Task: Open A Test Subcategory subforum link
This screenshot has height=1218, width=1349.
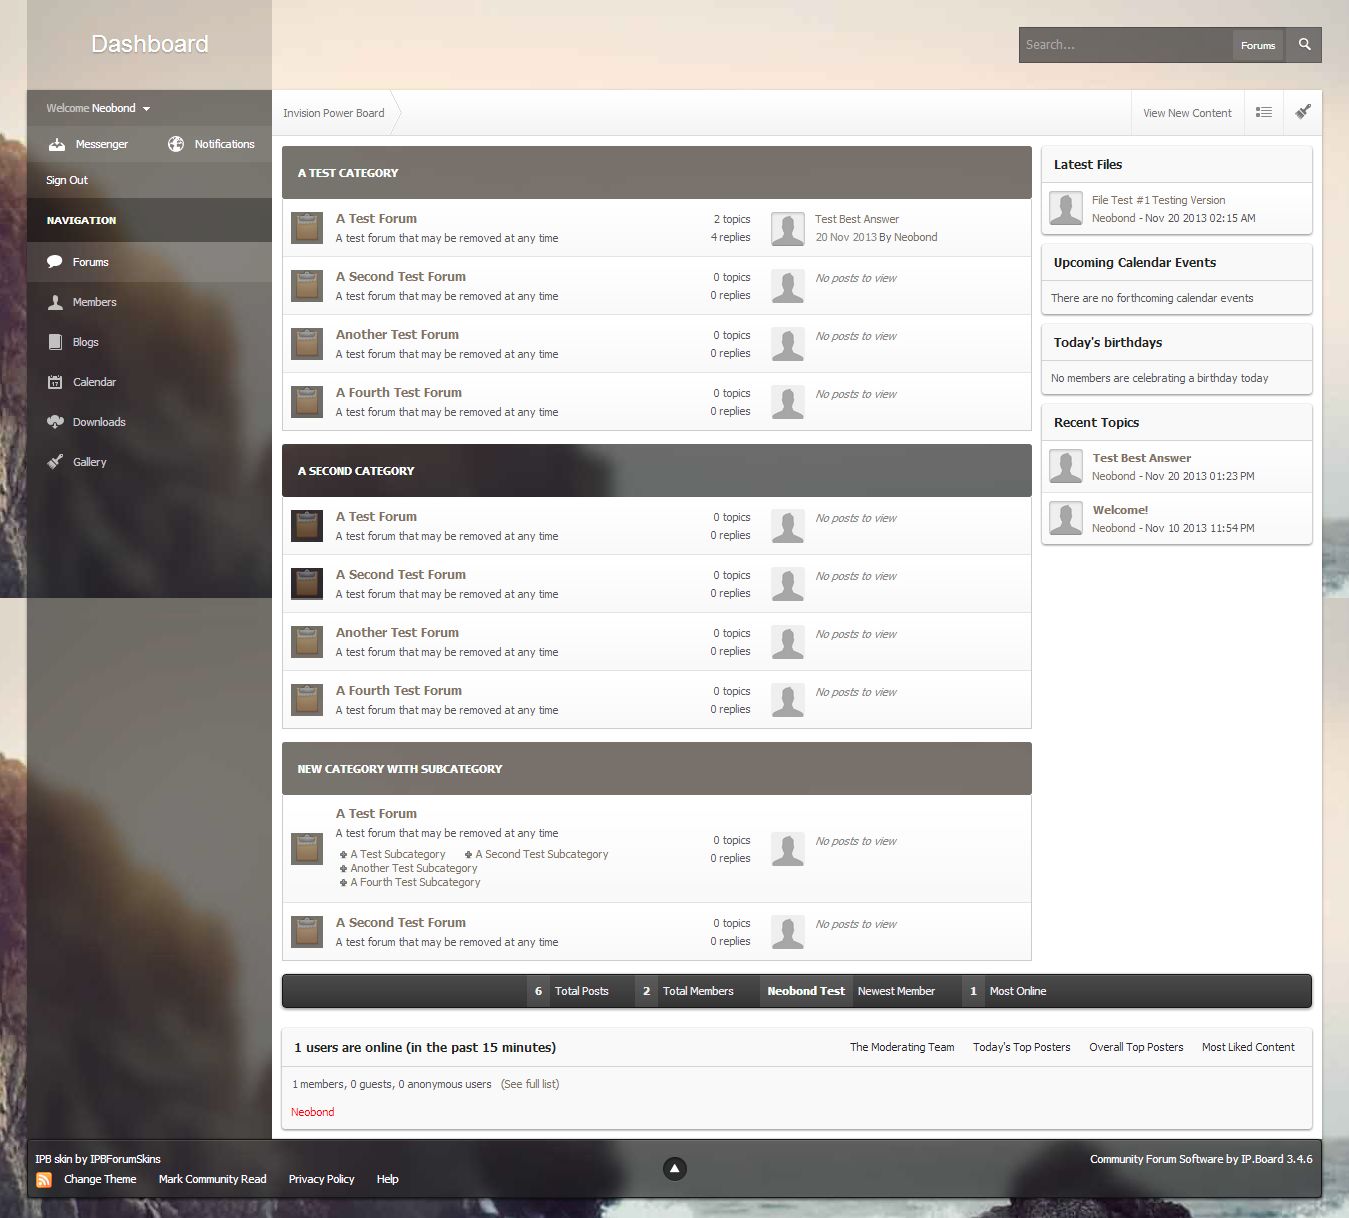Action: (x=397, y=854)
